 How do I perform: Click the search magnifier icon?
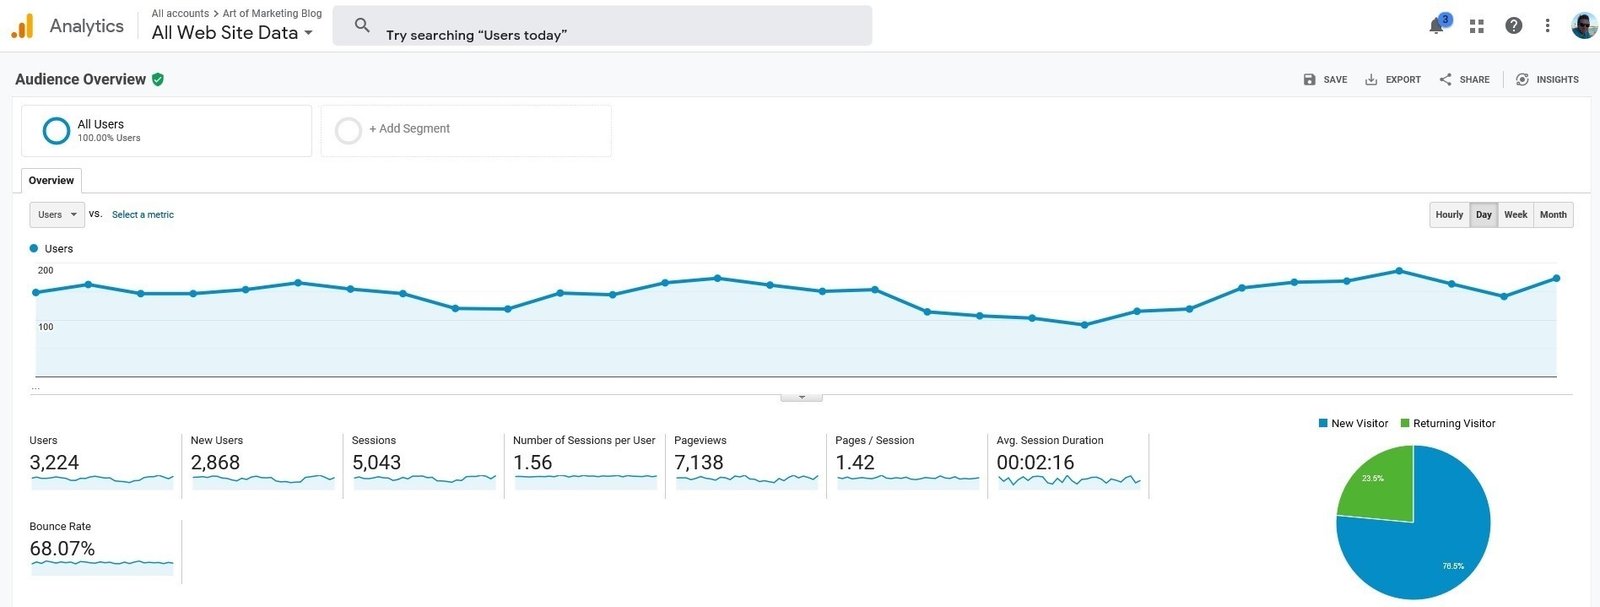click(362, 25)
